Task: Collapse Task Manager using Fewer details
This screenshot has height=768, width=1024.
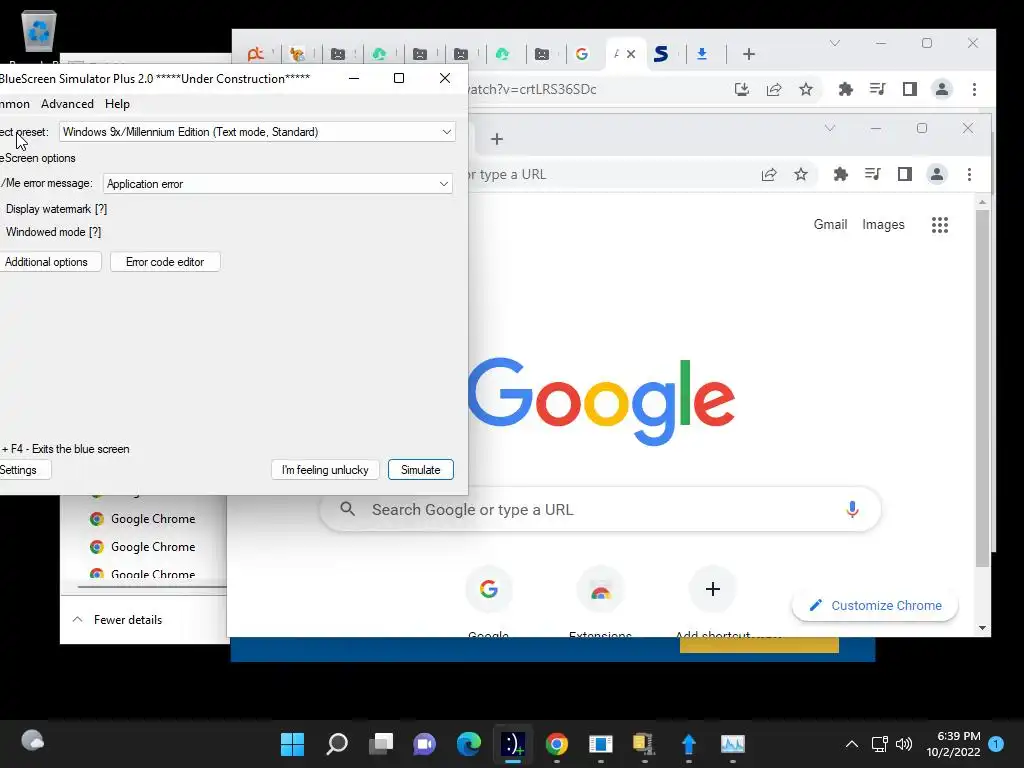Action: (x=118, y=620)
